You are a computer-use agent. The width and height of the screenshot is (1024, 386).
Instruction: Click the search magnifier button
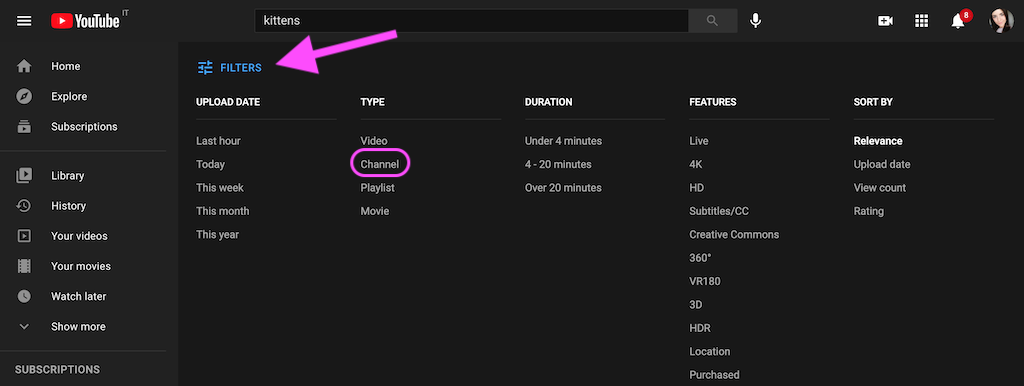[712, 21]
